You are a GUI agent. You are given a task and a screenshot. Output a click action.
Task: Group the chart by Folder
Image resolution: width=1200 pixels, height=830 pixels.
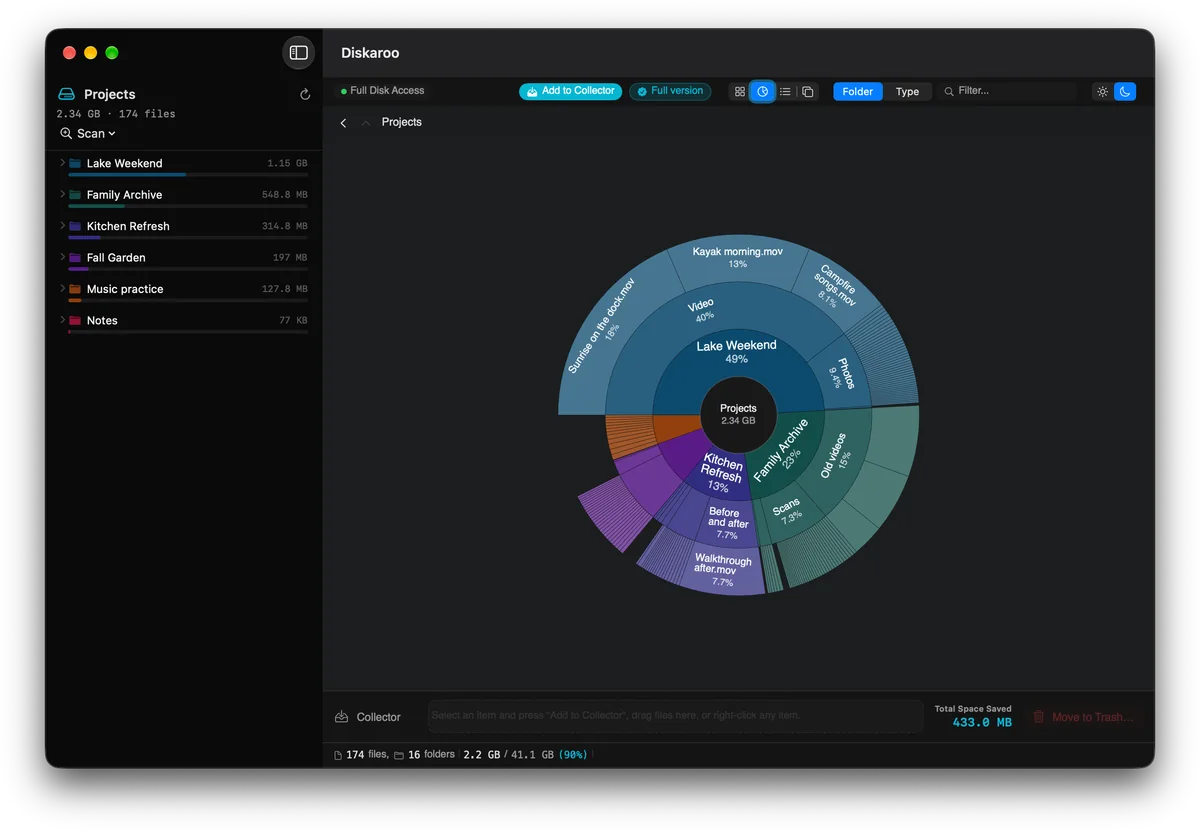(x=858, y=92)
